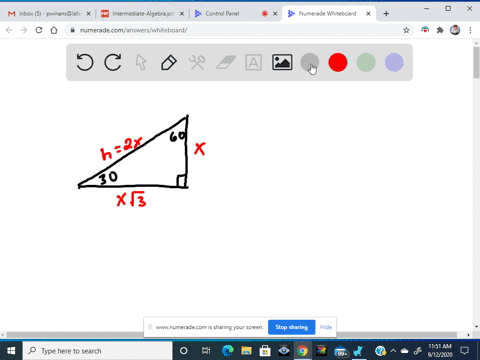Open the crossed tools settings icon

pyautogui.click(x=197, y=62)
